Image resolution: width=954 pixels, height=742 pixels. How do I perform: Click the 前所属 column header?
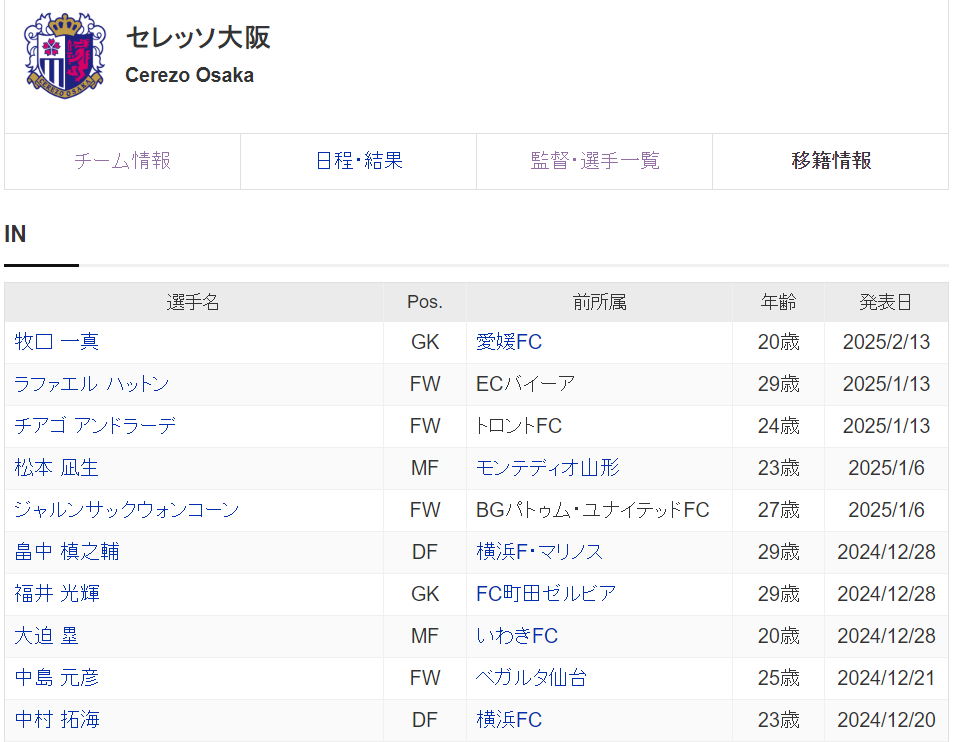click(x=599, y=302)
